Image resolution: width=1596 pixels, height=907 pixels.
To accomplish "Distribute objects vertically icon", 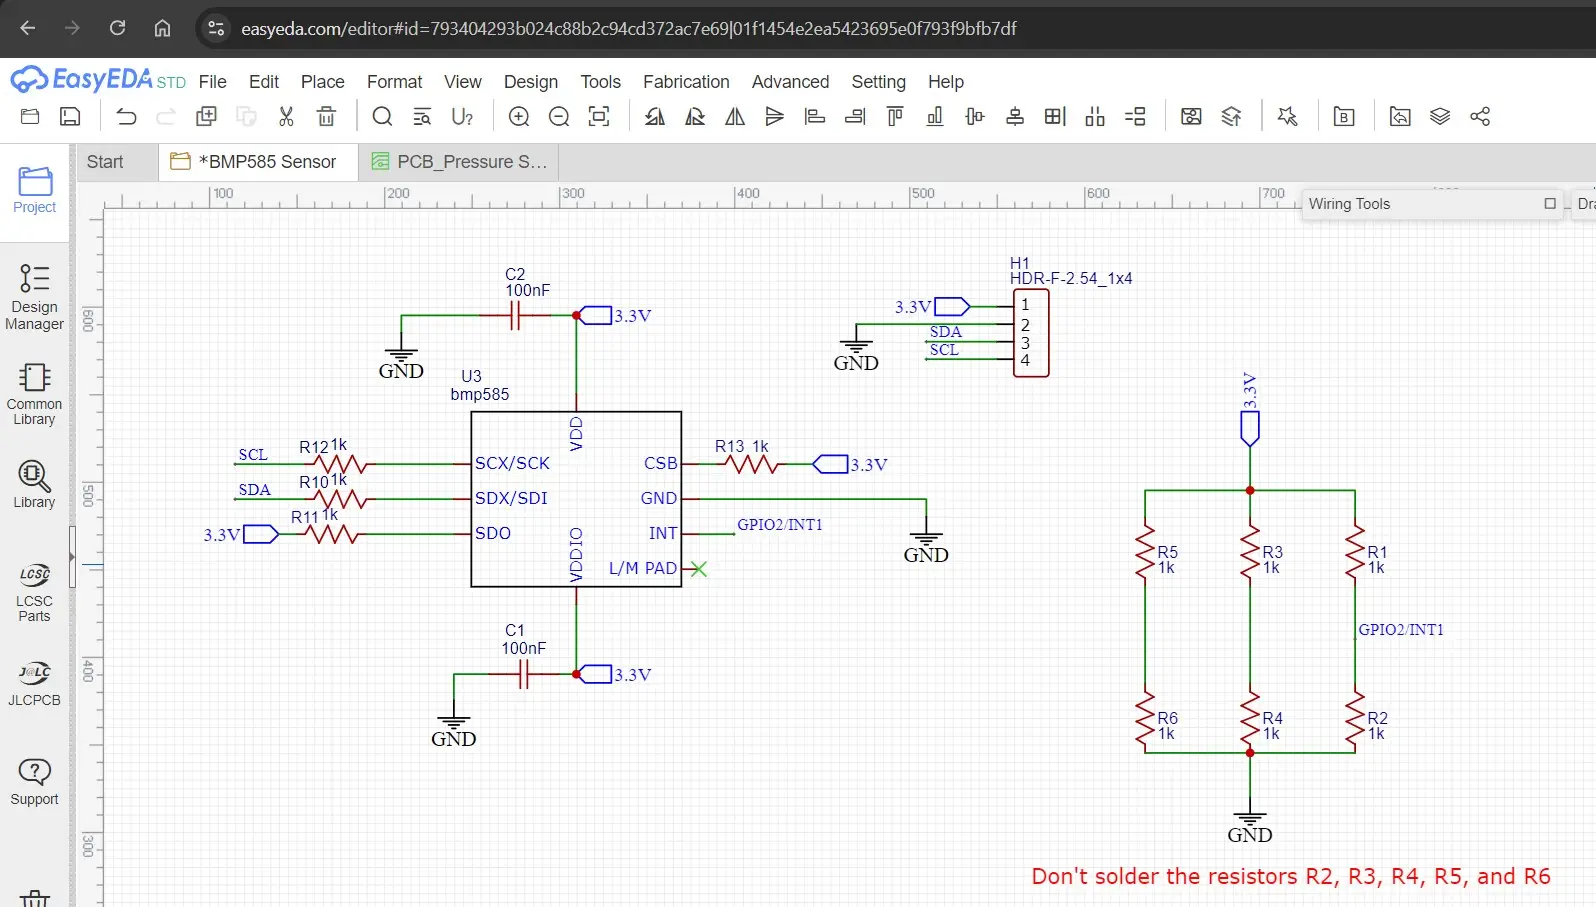I will [1135, 116].
